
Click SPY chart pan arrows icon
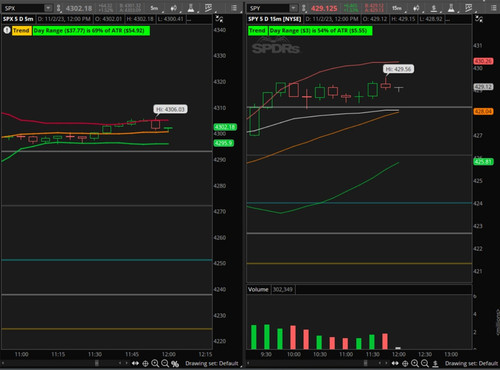[395, 364]
